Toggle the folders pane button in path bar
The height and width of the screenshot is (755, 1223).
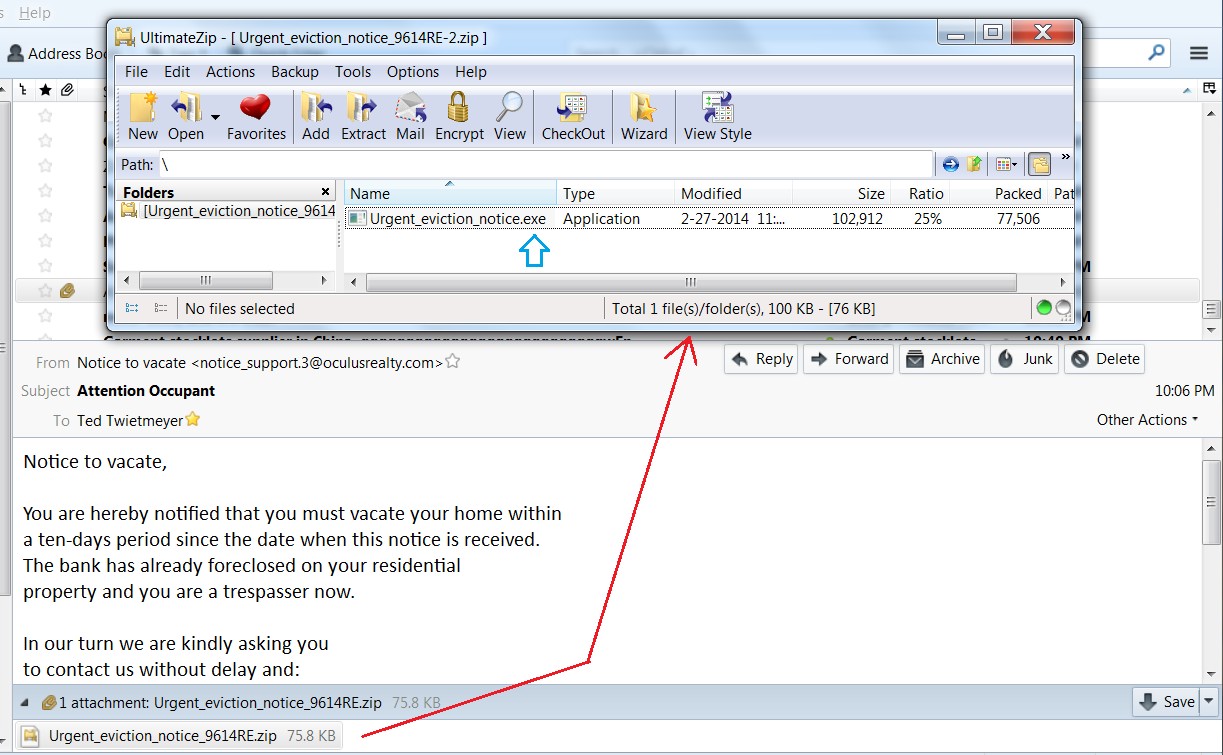coord(1040,164)
